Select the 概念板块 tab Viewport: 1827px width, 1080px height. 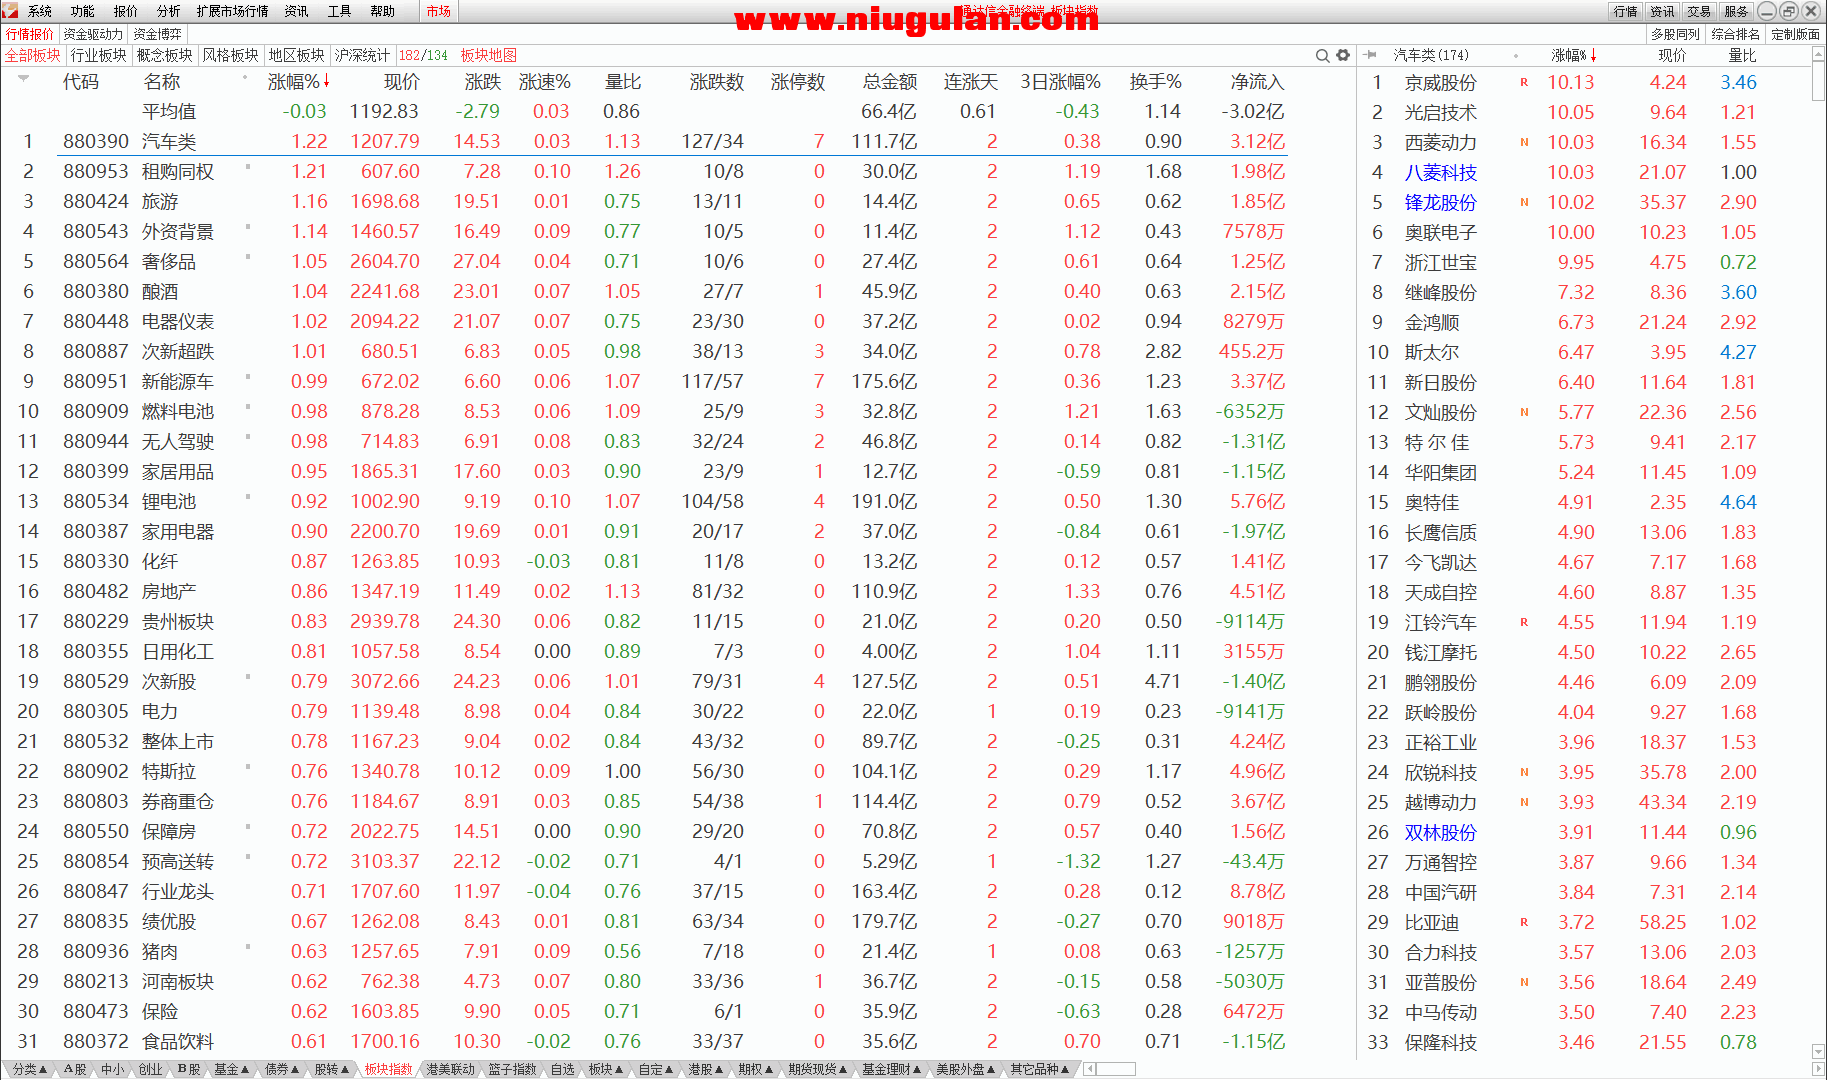165,55
